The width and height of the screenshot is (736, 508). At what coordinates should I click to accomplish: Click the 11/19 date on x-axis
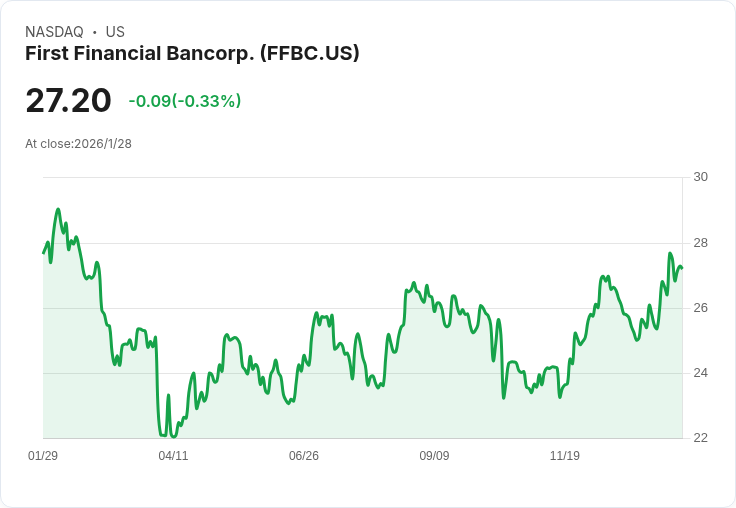(x=565, y=455)
